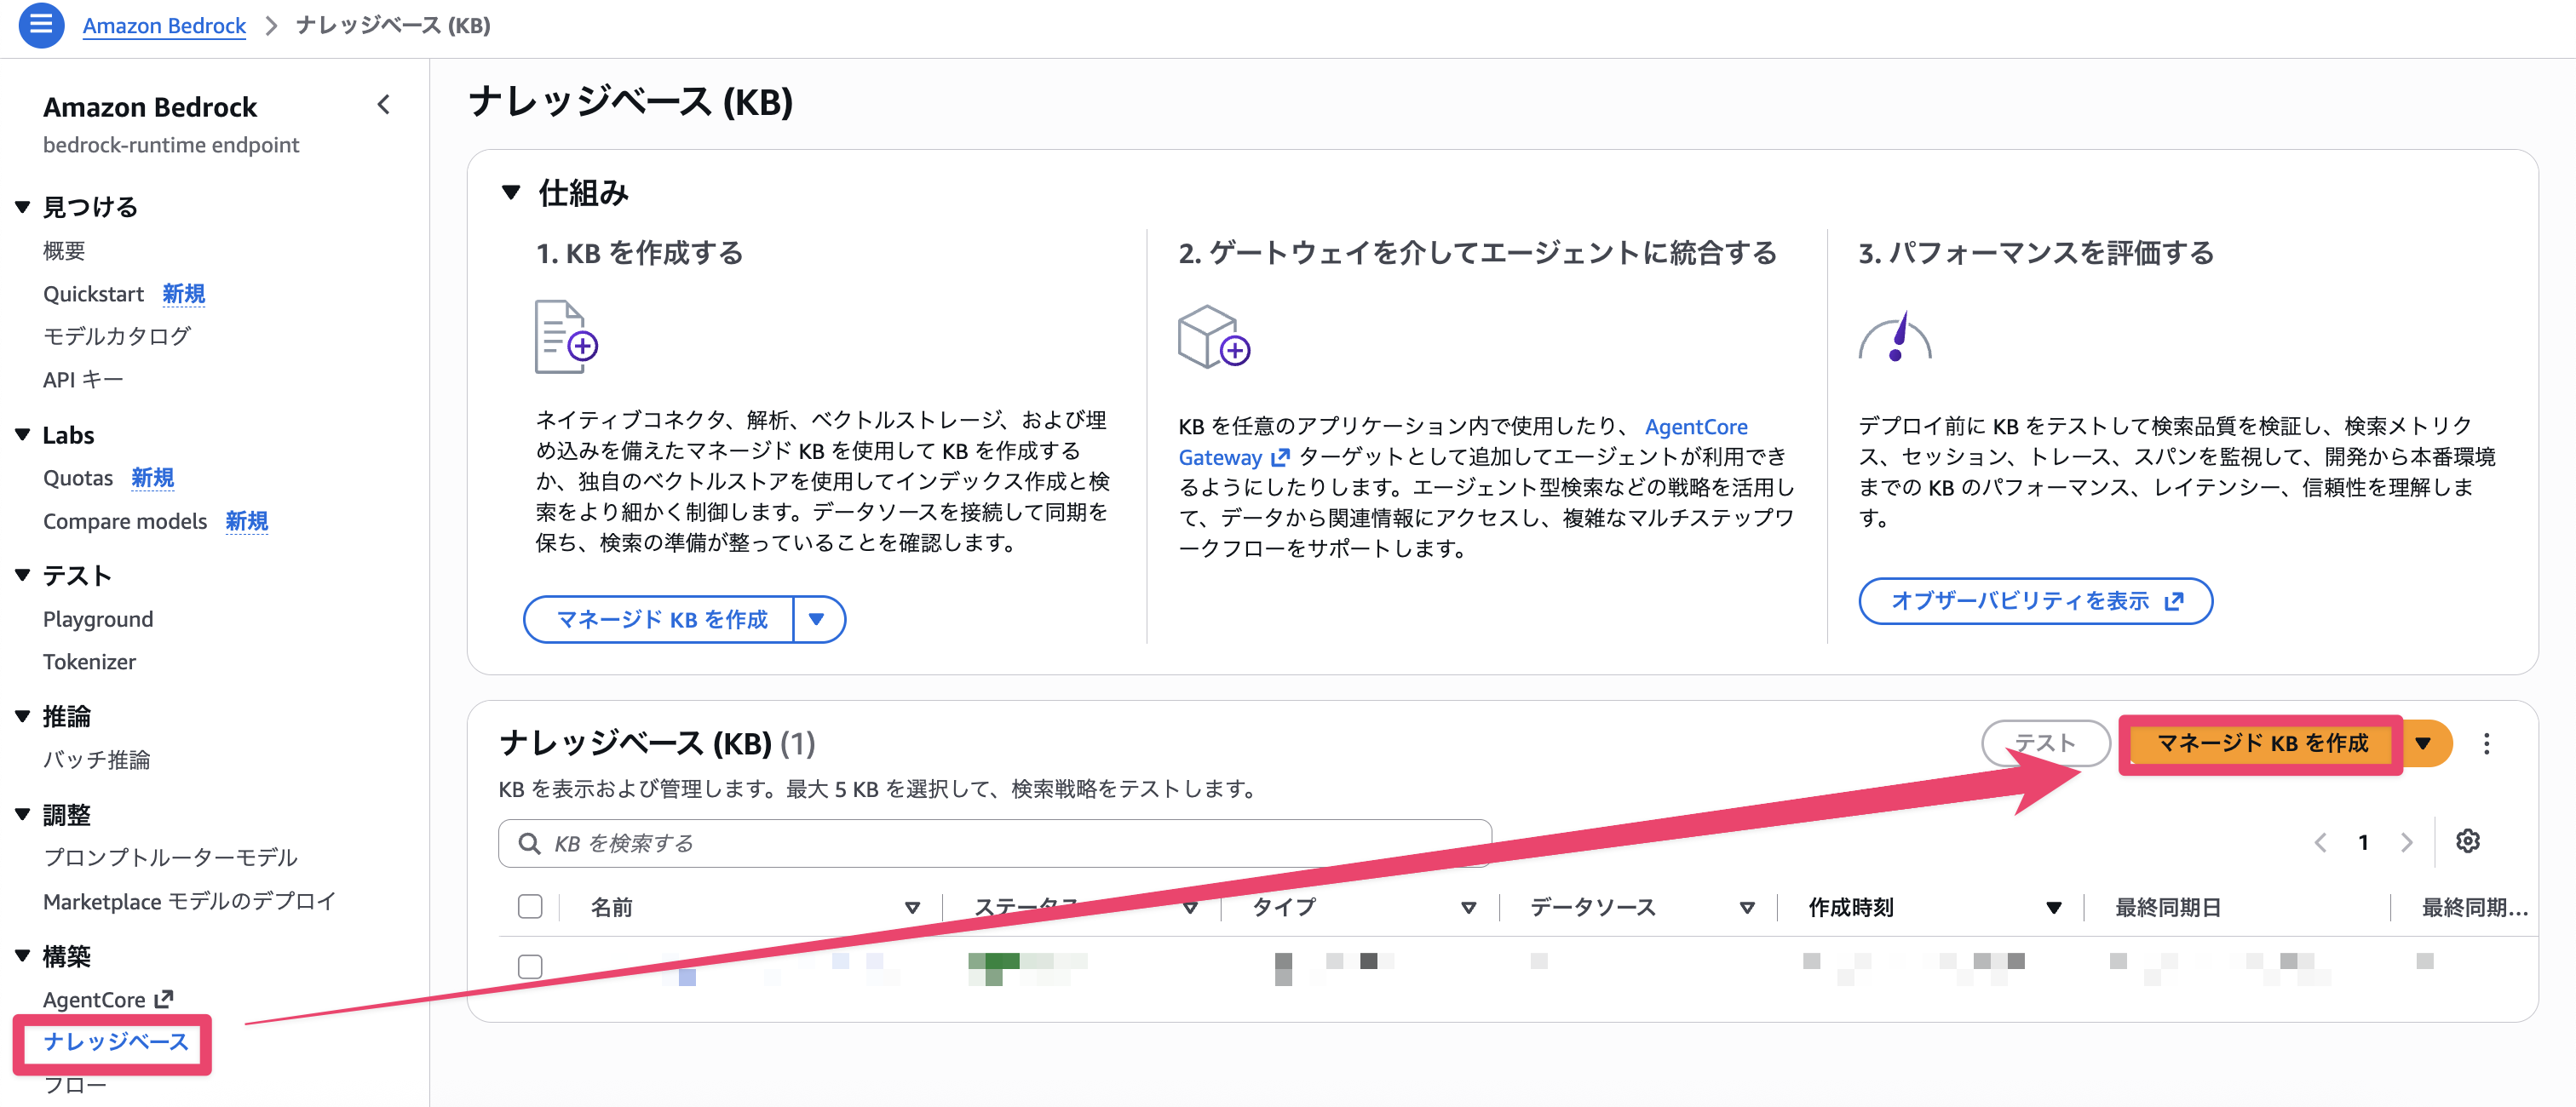Open バッチ推論 in the sidebar
2576x1107 pixels.
[x=96, y=760]
